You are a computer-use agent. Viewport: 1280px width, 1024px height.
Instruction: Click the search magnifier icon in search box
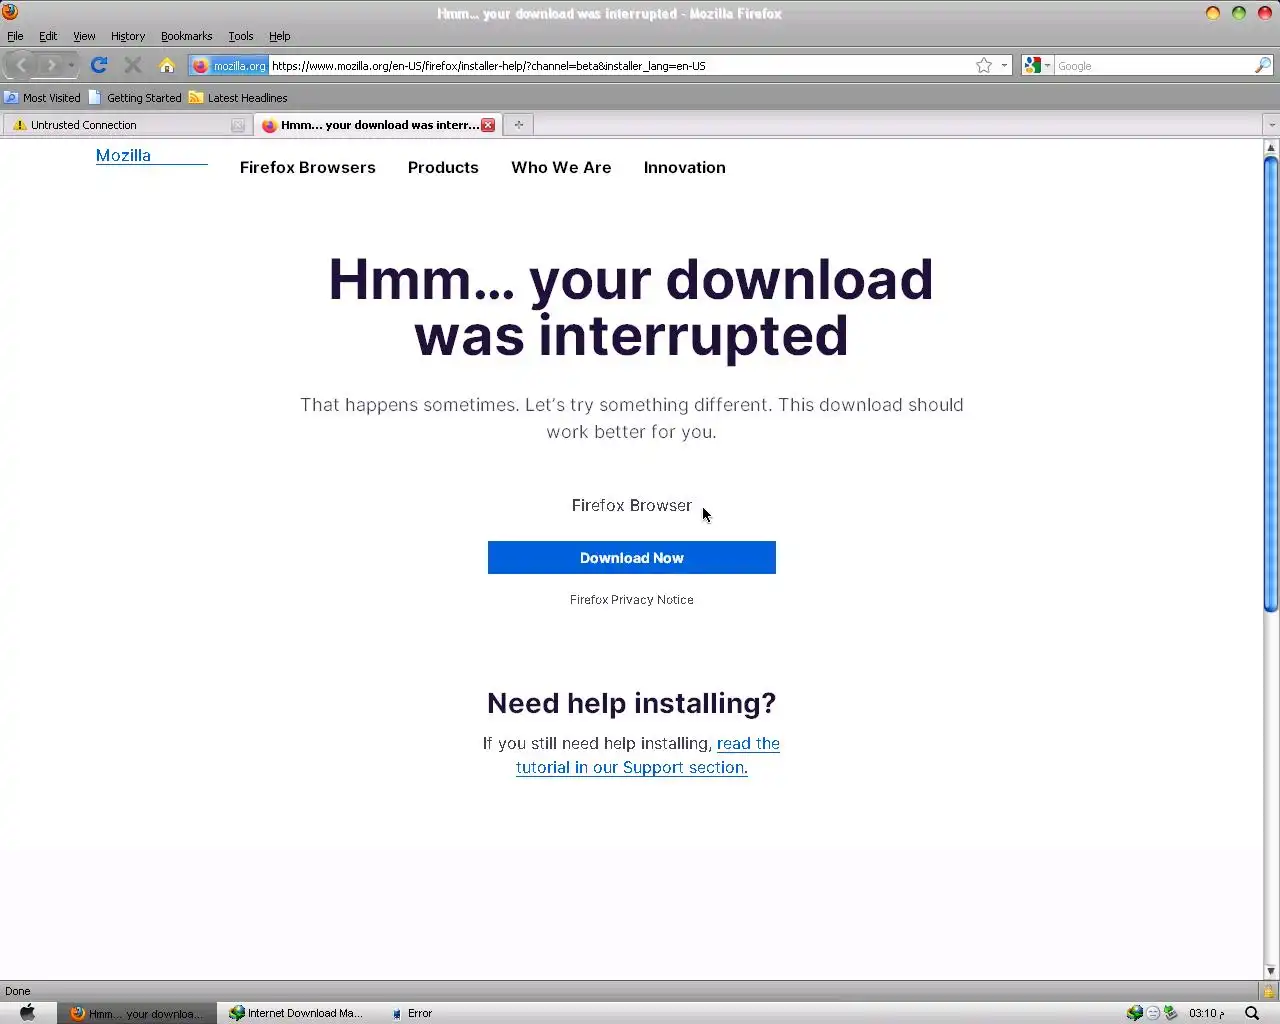point(1263,65)
